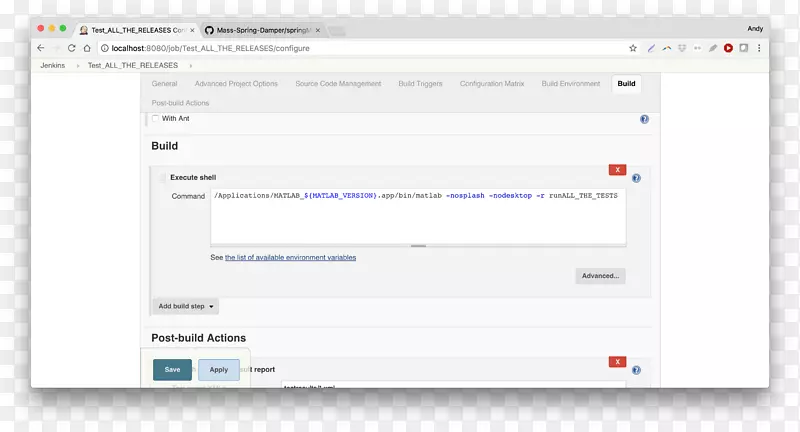Bookmark this page with the star icon
The image size is (800, 432).
pos(632,48)
